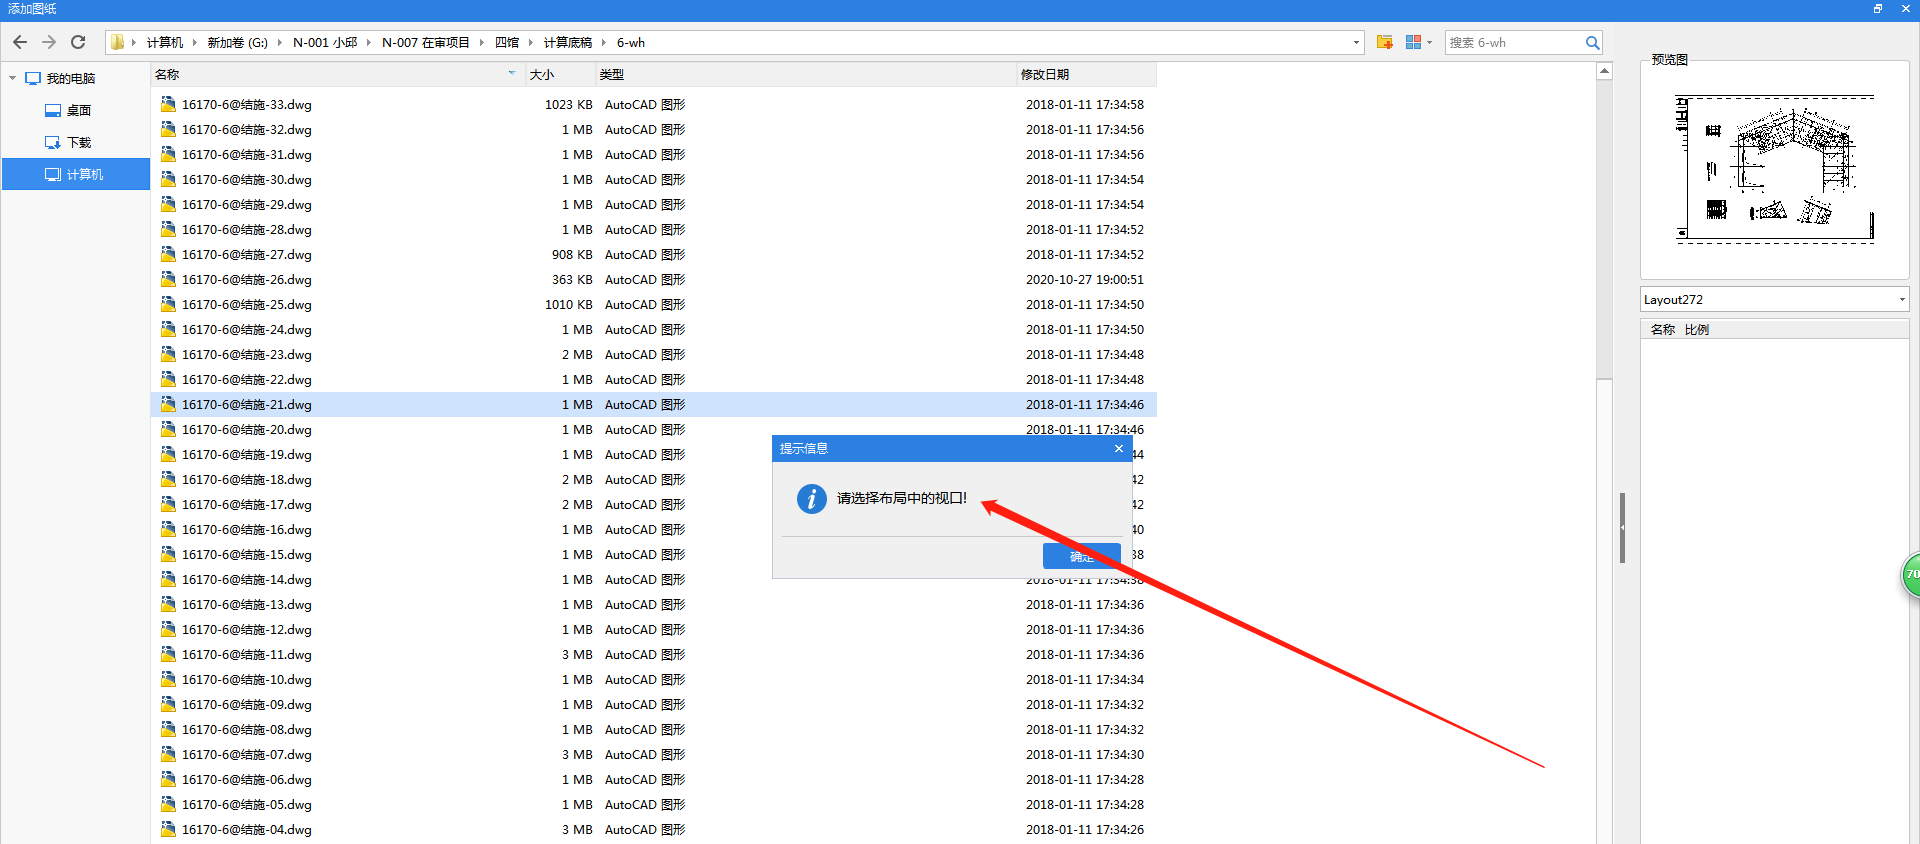Click the dwg icon of 16170-6@结施-11.dwg

pyautogui.click(x=168, y=654)
